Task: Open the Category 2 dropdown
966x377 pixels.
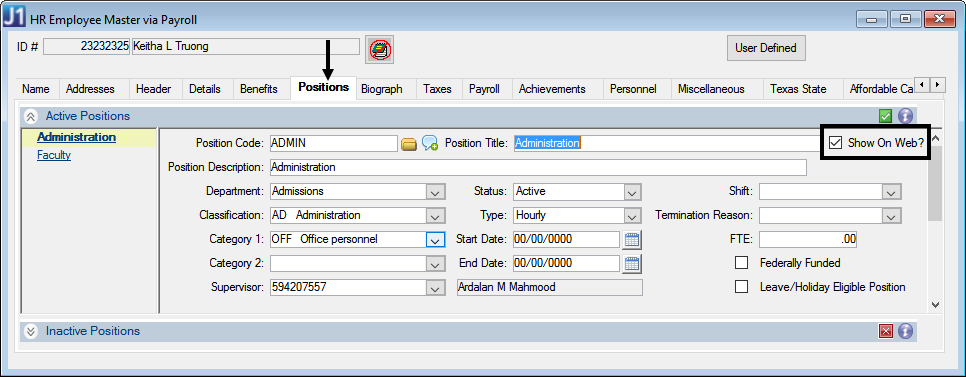Action: [x=436, y=264]
